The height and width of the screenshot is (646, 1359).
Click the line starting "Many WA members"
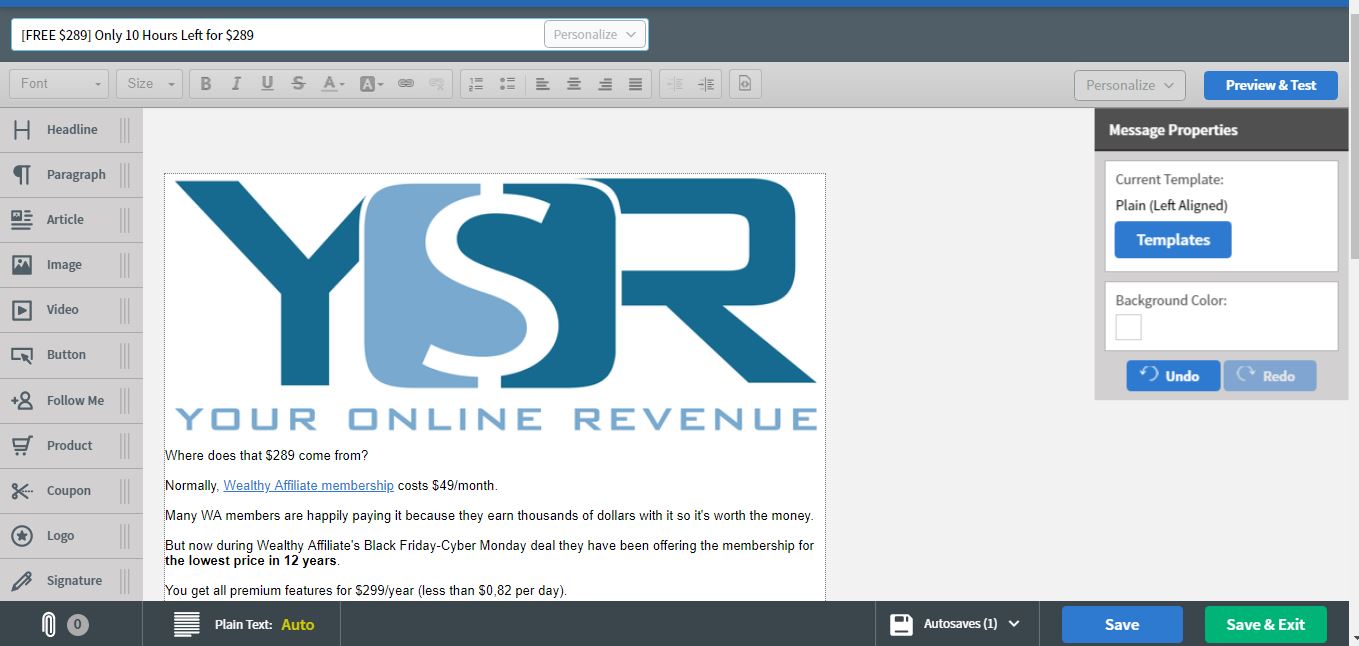click(x=489, y=516)
